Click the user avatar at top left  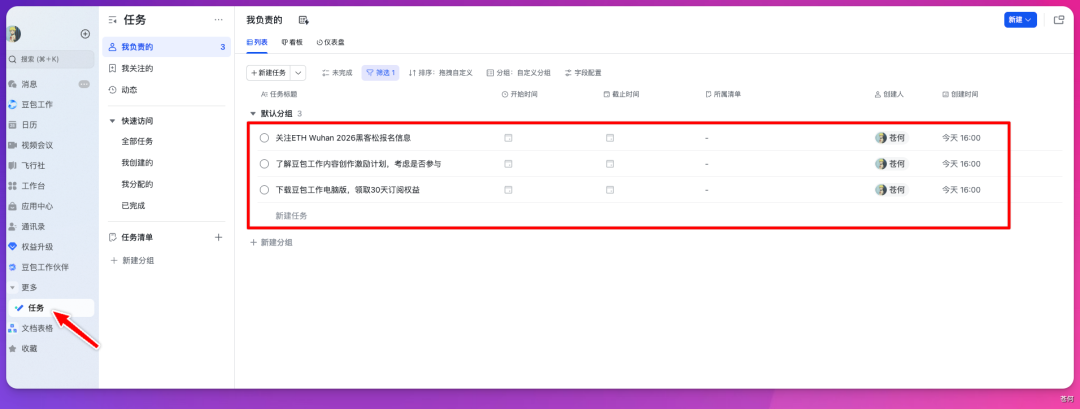pos(14,34)
